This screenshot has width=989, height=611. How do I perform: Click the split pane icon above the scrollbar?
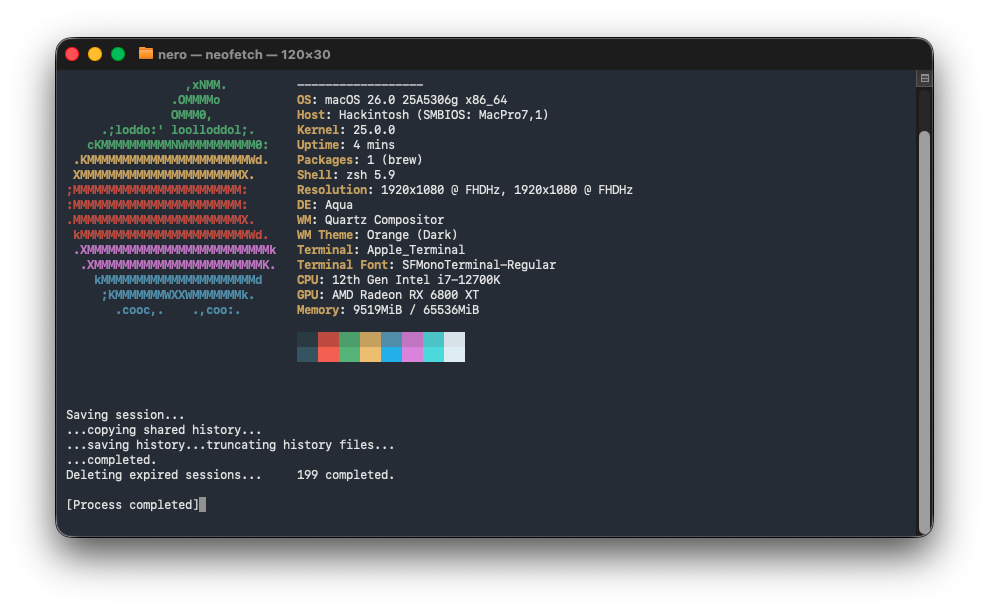pyautogui.click(x=925, y=78)
